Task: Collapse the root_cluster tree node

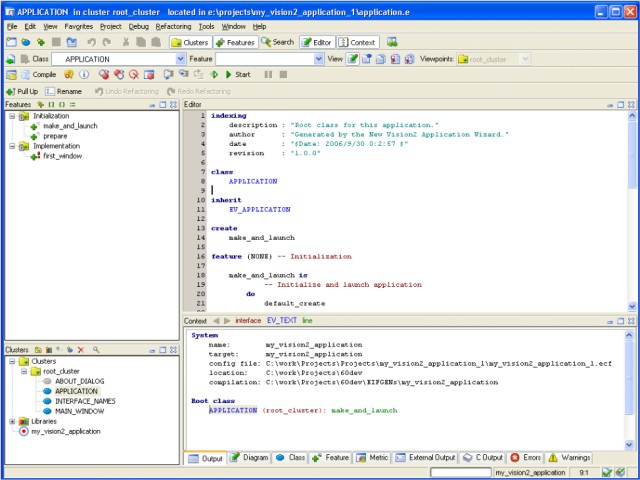Action: [24, 370]
